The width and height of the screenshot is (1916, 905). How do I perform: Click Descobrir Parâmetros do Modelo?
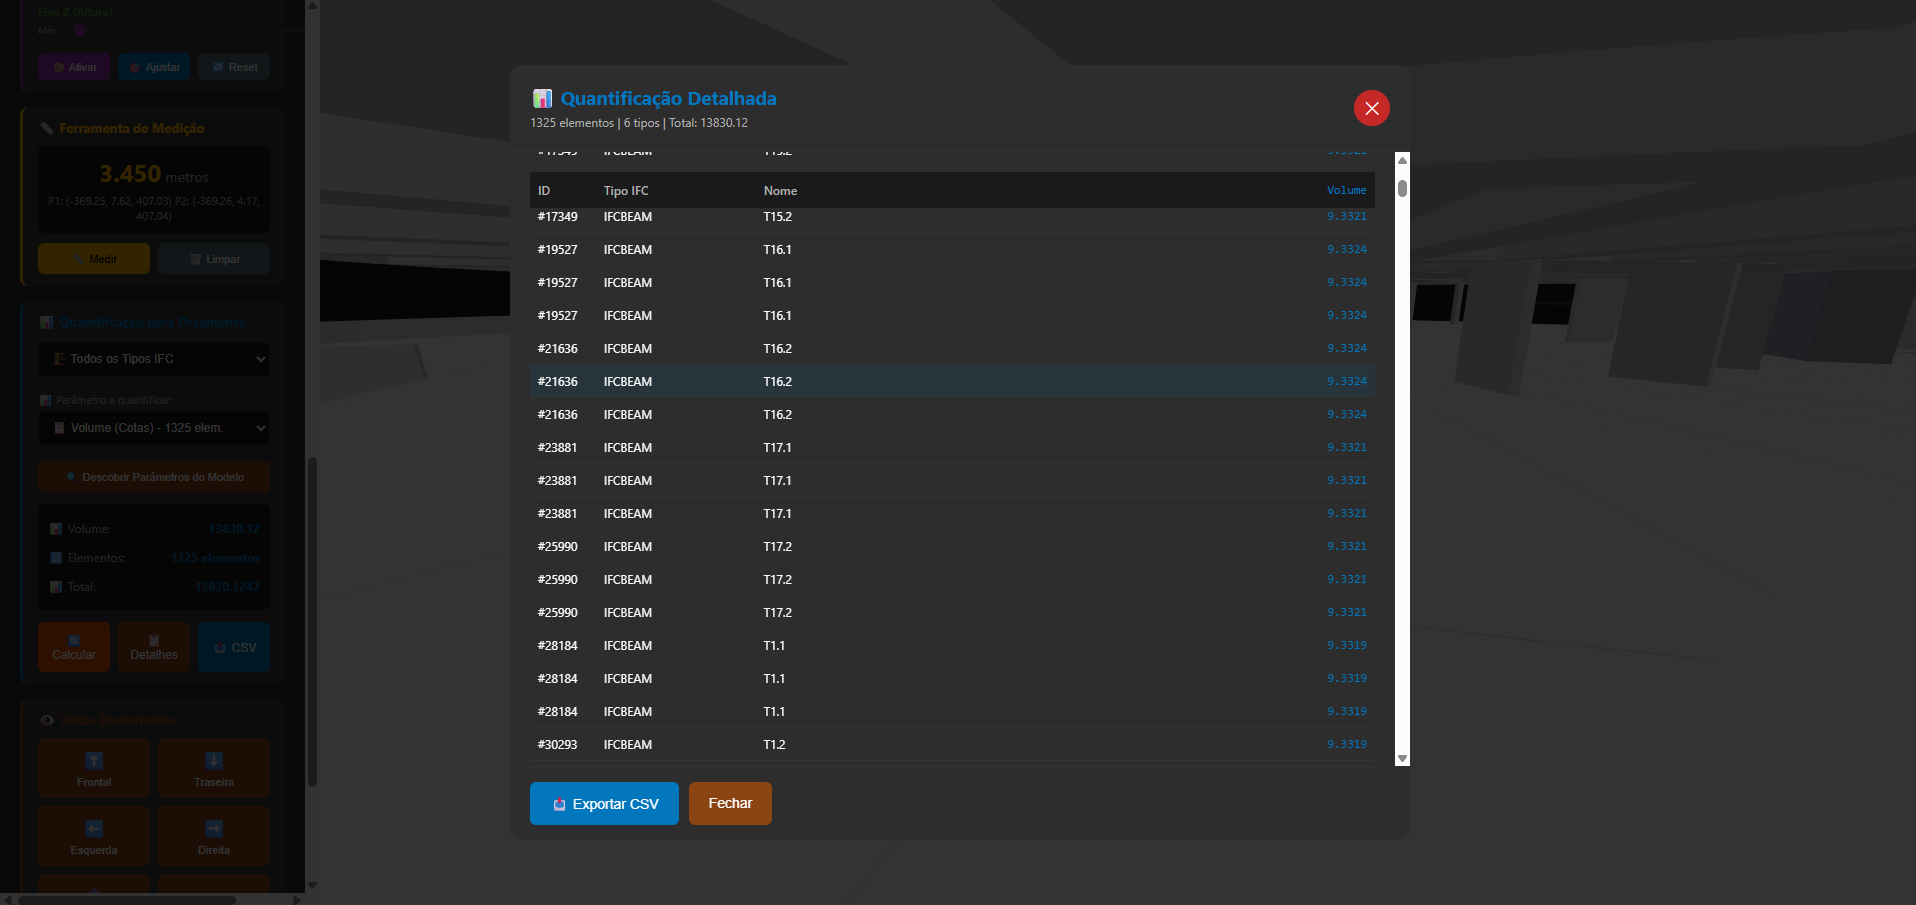pos(153,477)
